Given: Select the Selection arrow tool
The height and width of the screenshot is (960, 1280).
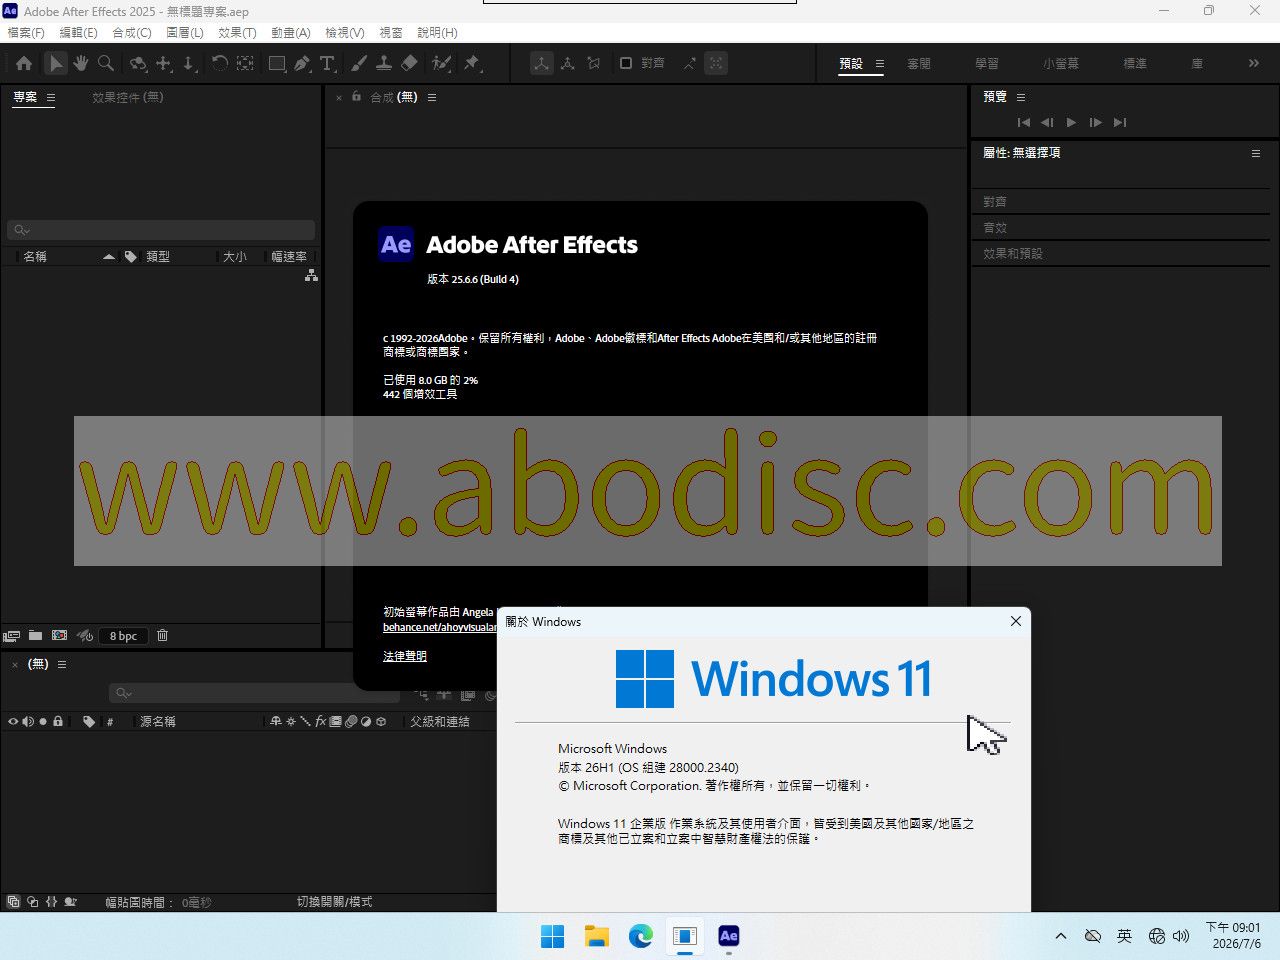Looking at the screenshot, I should 56,63.
